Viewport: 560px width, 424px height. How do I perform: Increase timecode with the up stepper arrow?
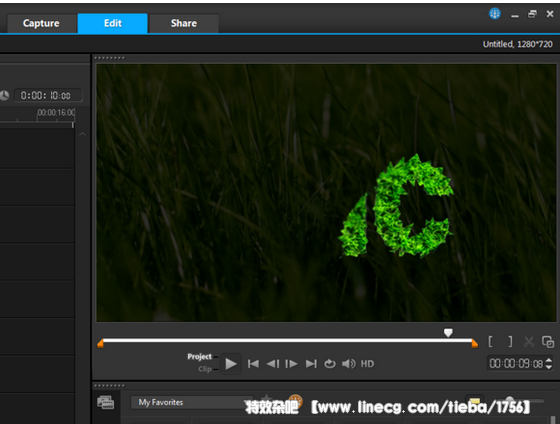[x=549, y=360]
